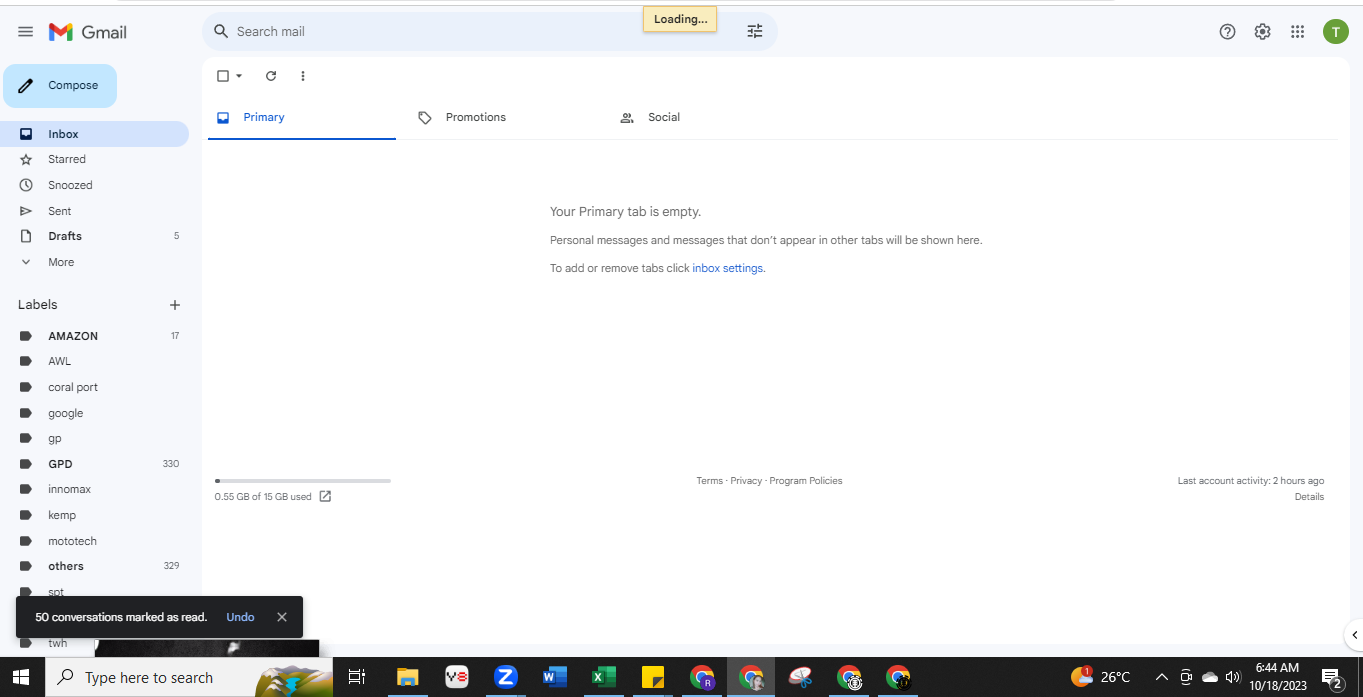Open the main menu hamburger icon
The height and width of the screenshot is (697, 1363).
point(25,32)
